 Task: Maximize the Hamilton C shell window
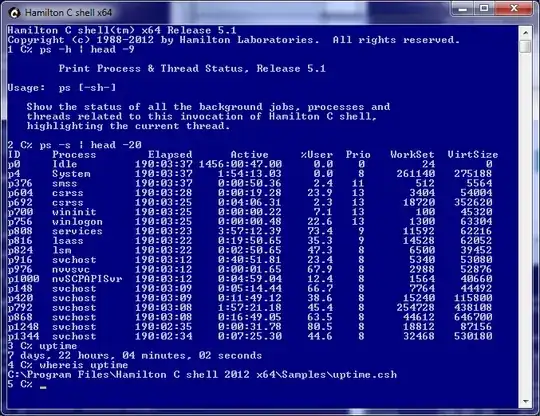pos(484,8)
